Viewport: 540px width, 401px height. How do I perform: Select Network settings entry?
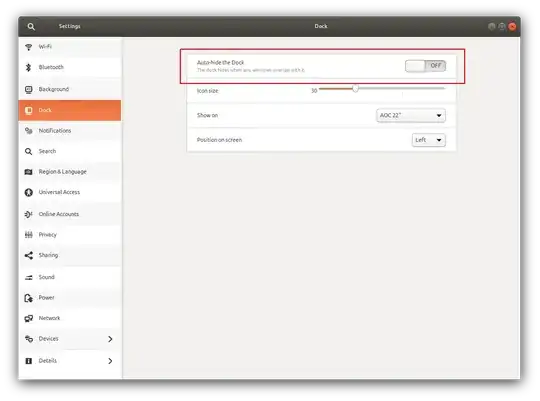tap(70, 318)
